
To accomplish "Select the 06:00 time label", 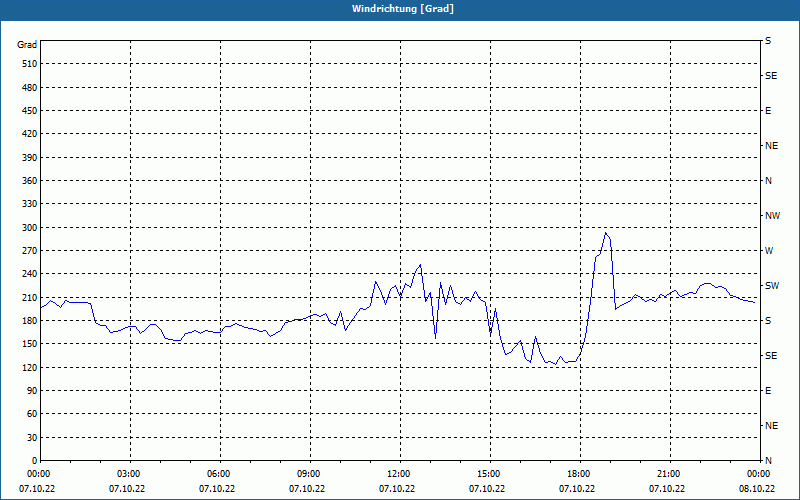I will [218, 474].
